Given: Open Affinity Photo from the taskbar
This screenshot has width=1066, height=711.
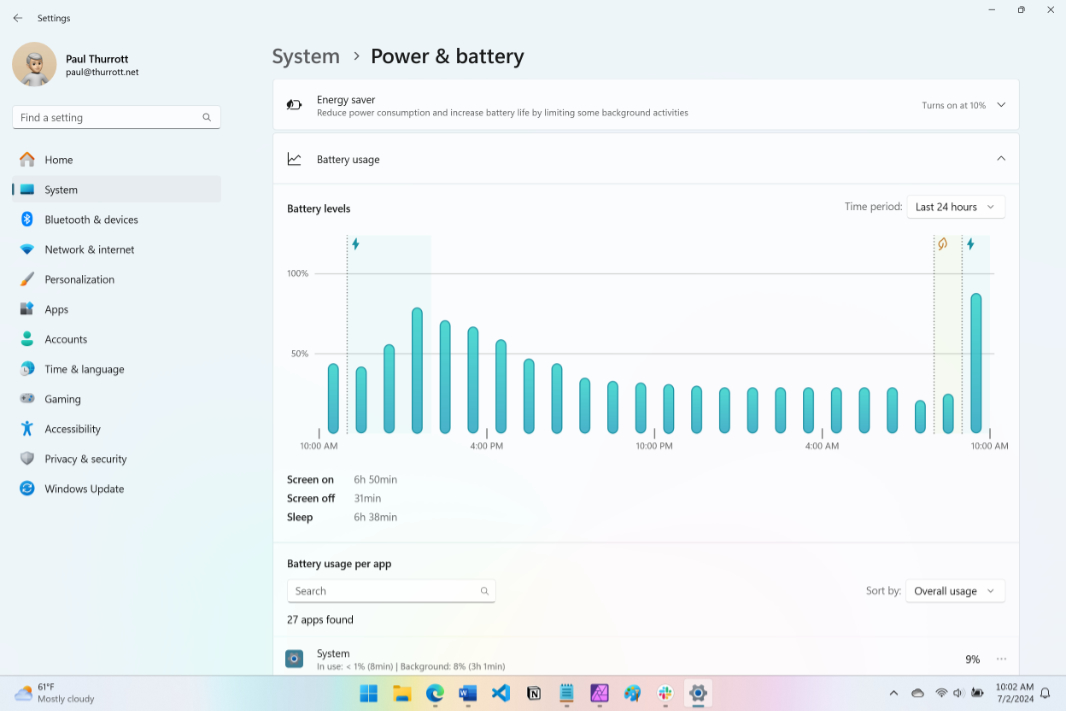Looking at the screenshot, I should click(x=599, y=693).
